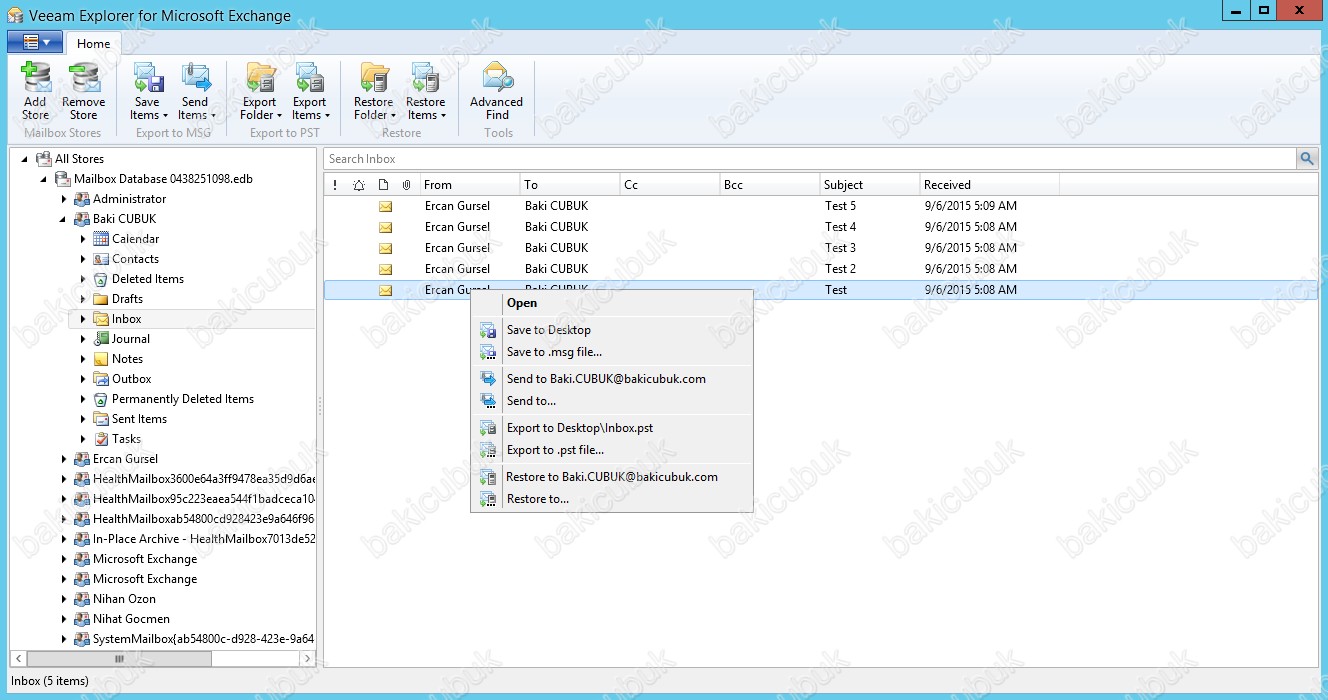
Task: Select the Tasks folder
Action: point(126,439)
